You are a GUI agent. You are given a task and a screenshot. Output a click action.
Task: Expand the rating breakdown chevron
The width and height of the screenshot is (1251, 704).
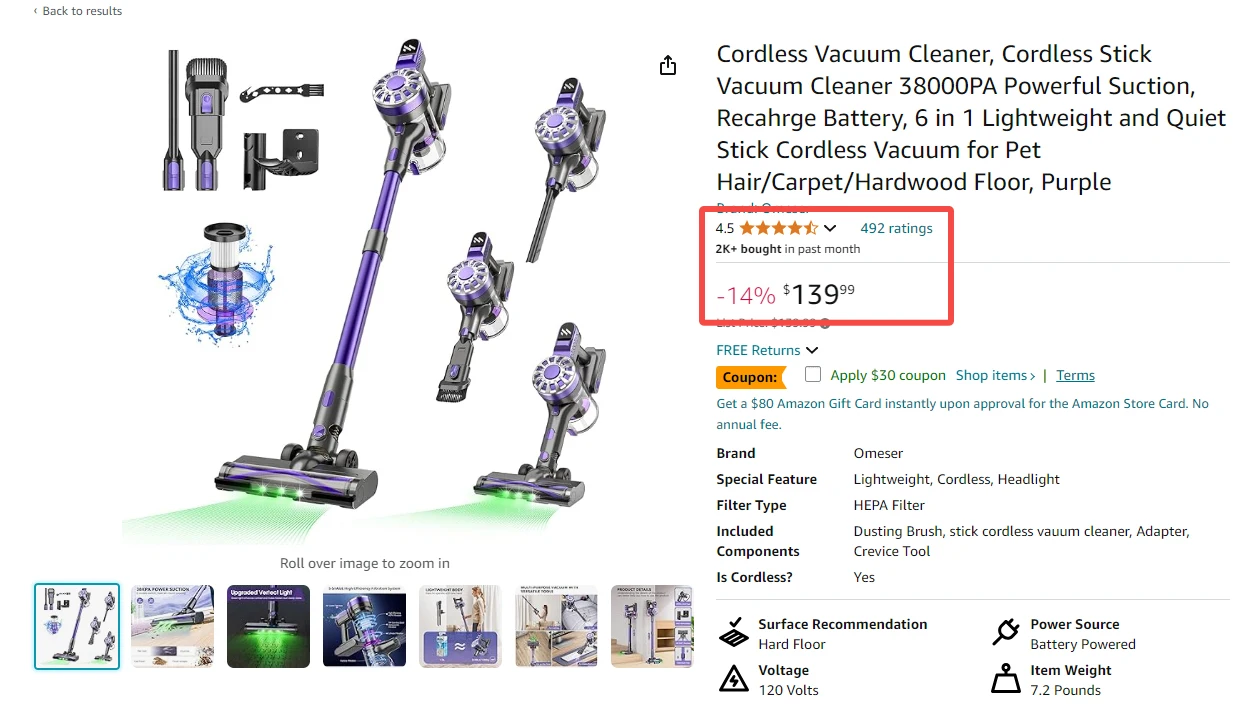[830, 228]
